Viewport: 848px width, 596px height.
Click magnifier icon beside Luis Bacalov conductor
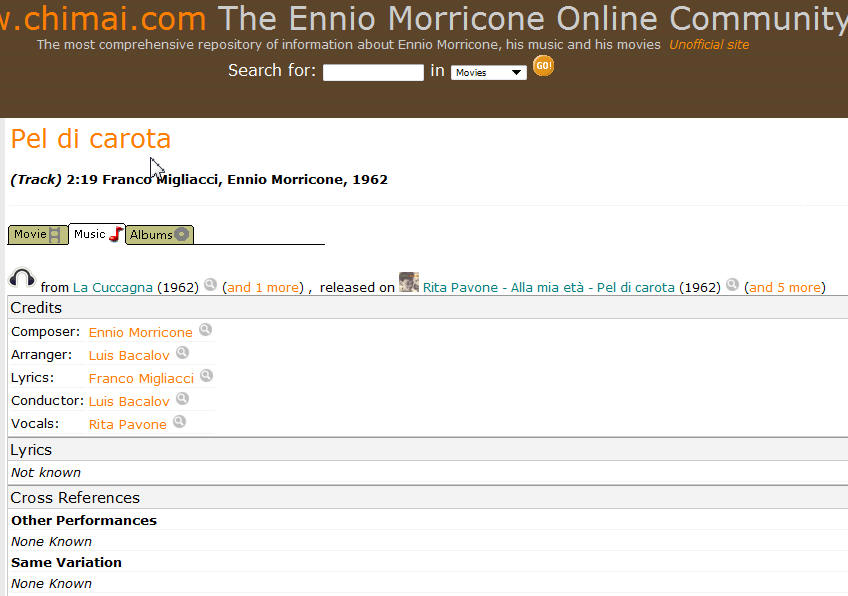183,399
